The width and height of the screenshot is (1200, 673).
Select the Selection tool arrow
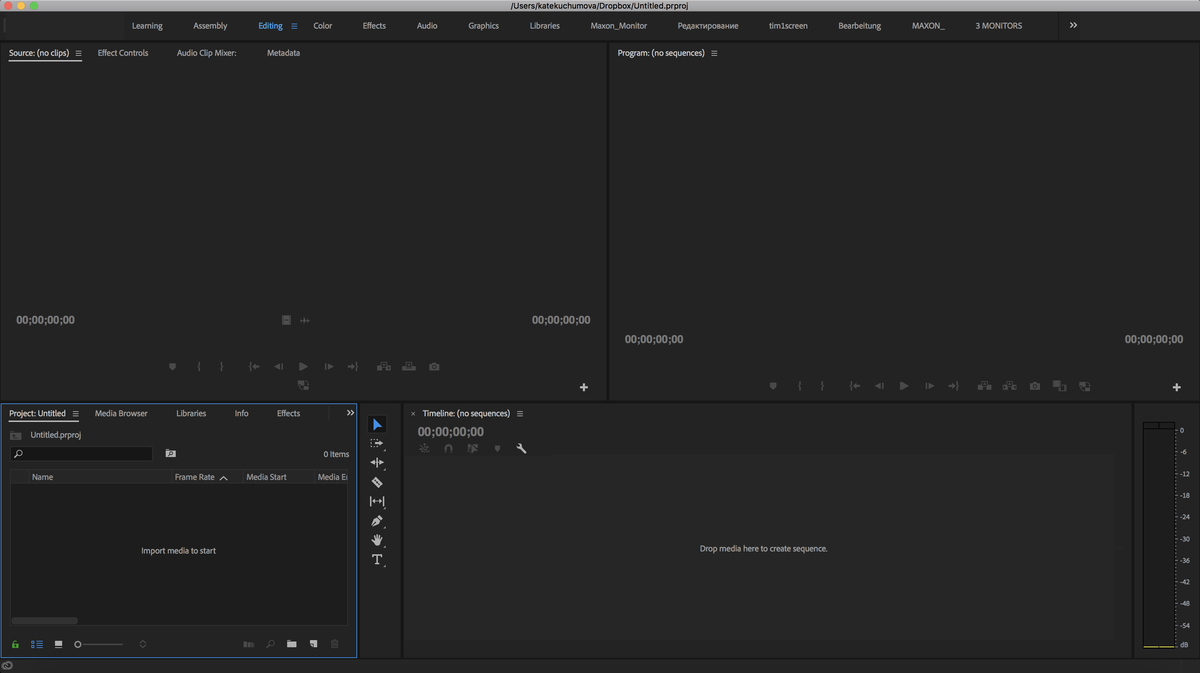pos(377,425)
